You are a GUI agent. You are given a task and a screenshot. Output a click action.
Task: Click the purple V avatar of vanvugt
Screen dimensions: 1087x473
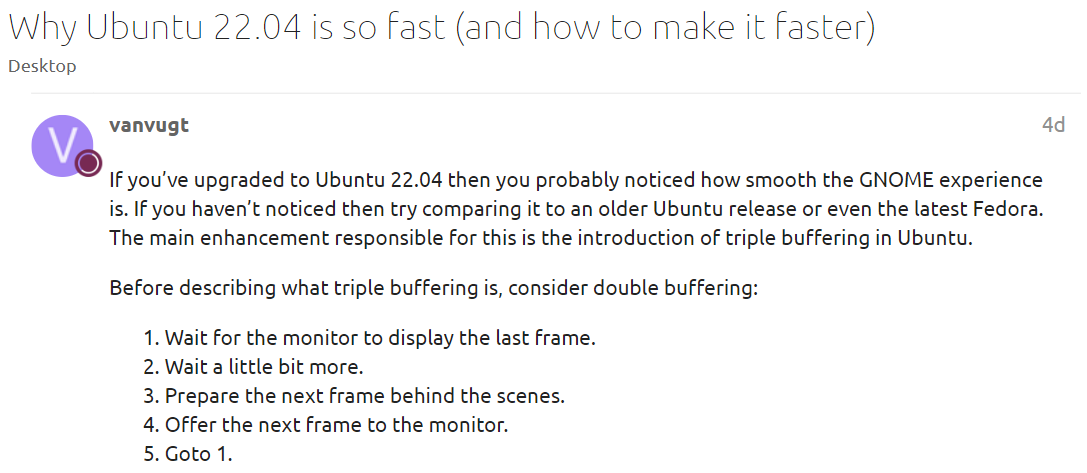(x=62, y=145)
